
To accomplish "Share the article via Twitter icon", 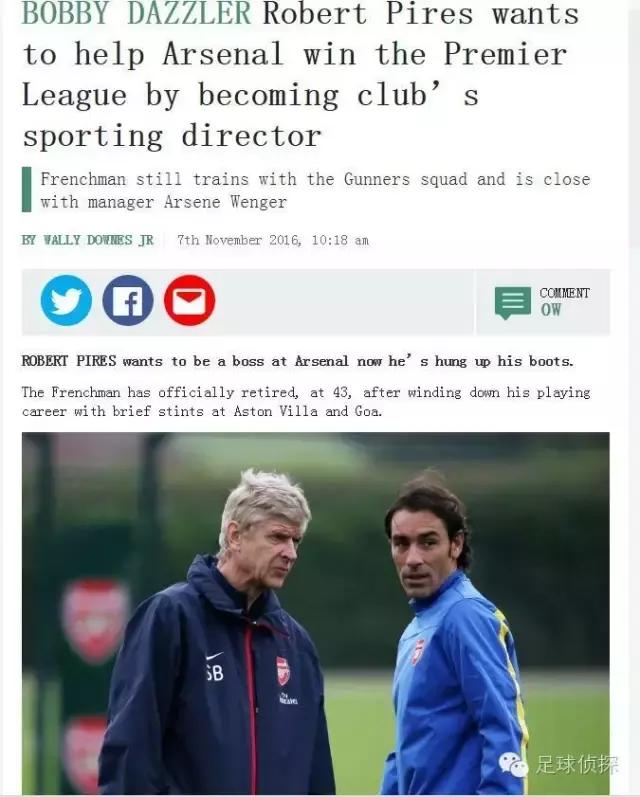I will click(x=66, y=300).
